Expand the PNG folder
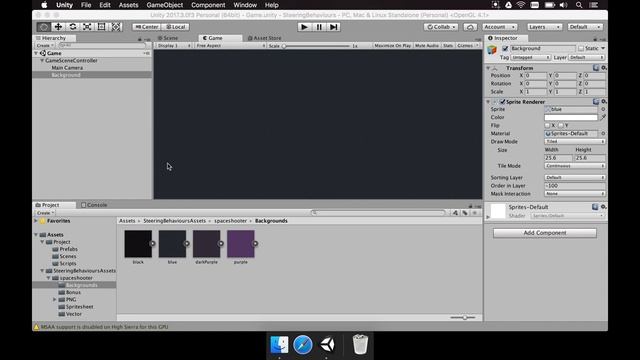Viewport: 640px width, 360px height. click(x=55, y=300)
